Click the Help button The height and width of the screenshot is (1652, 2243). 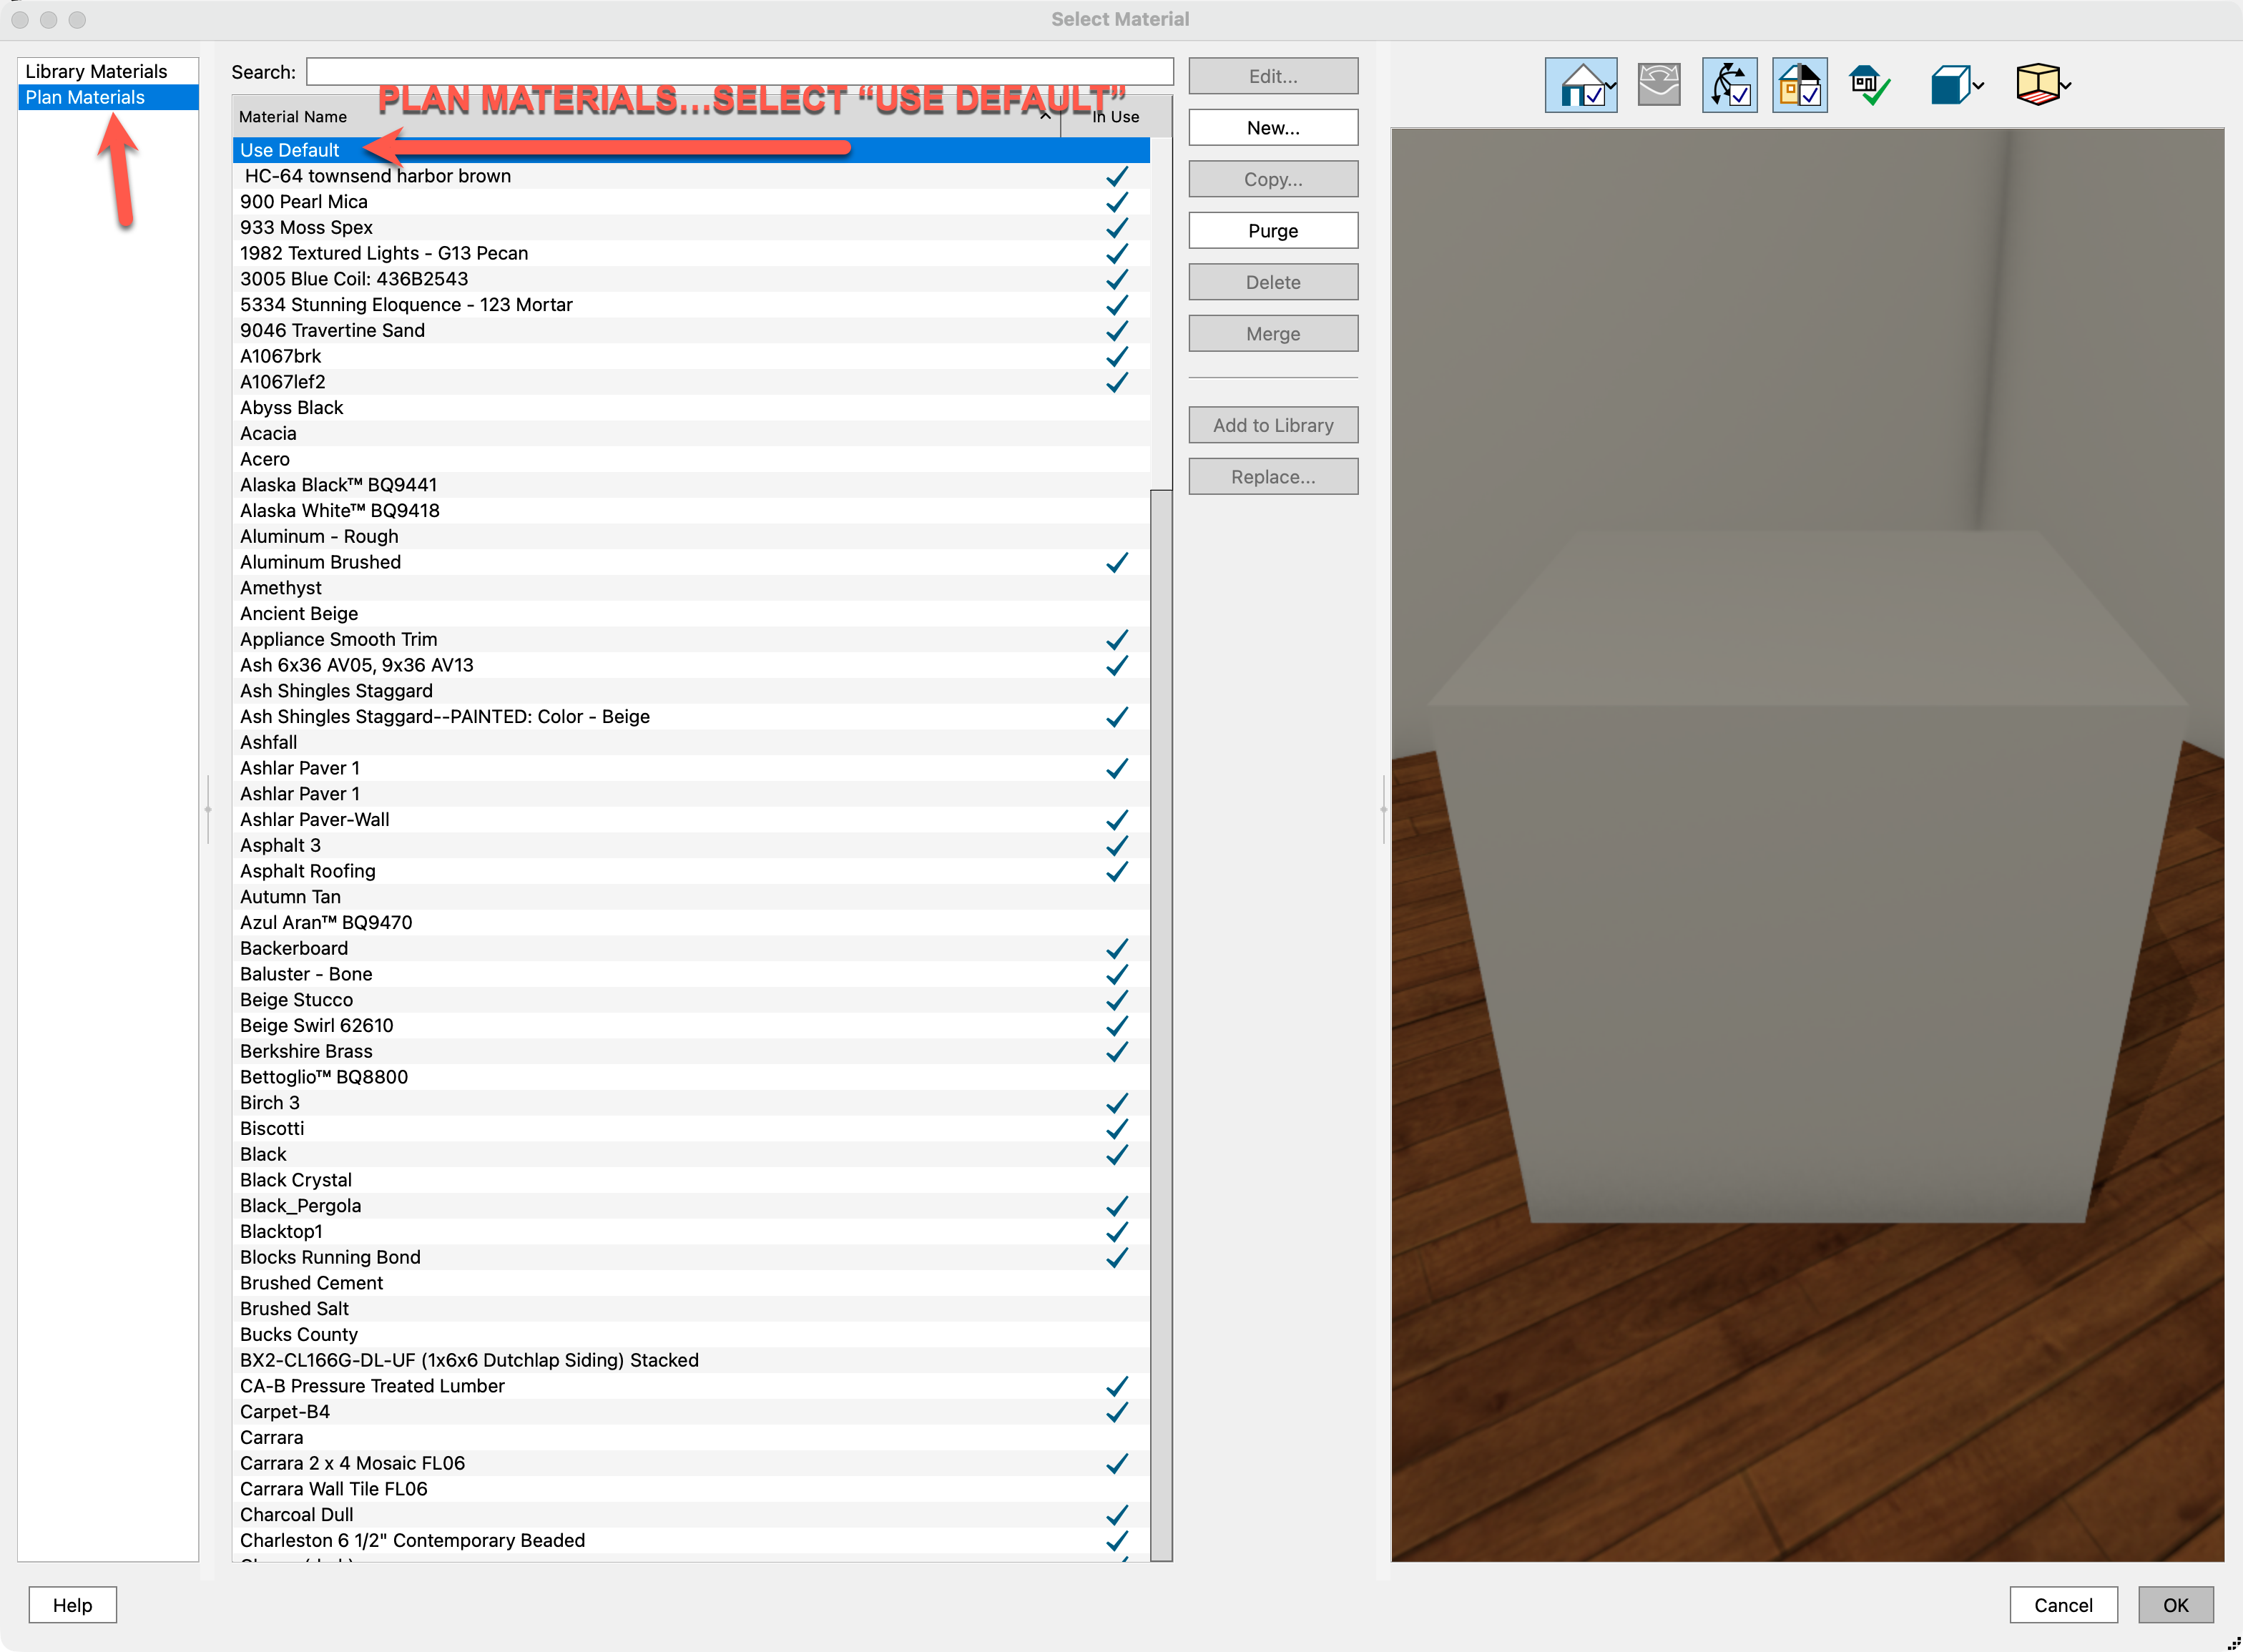coord(72,1604)
